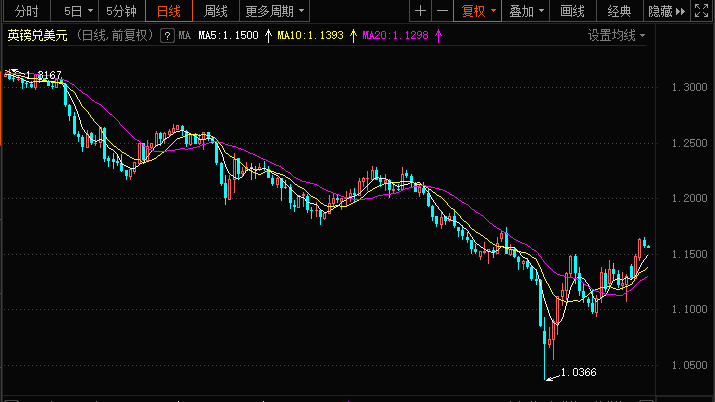
Task: Select the 1.2500 price axis label
Action: click(689, 143)
